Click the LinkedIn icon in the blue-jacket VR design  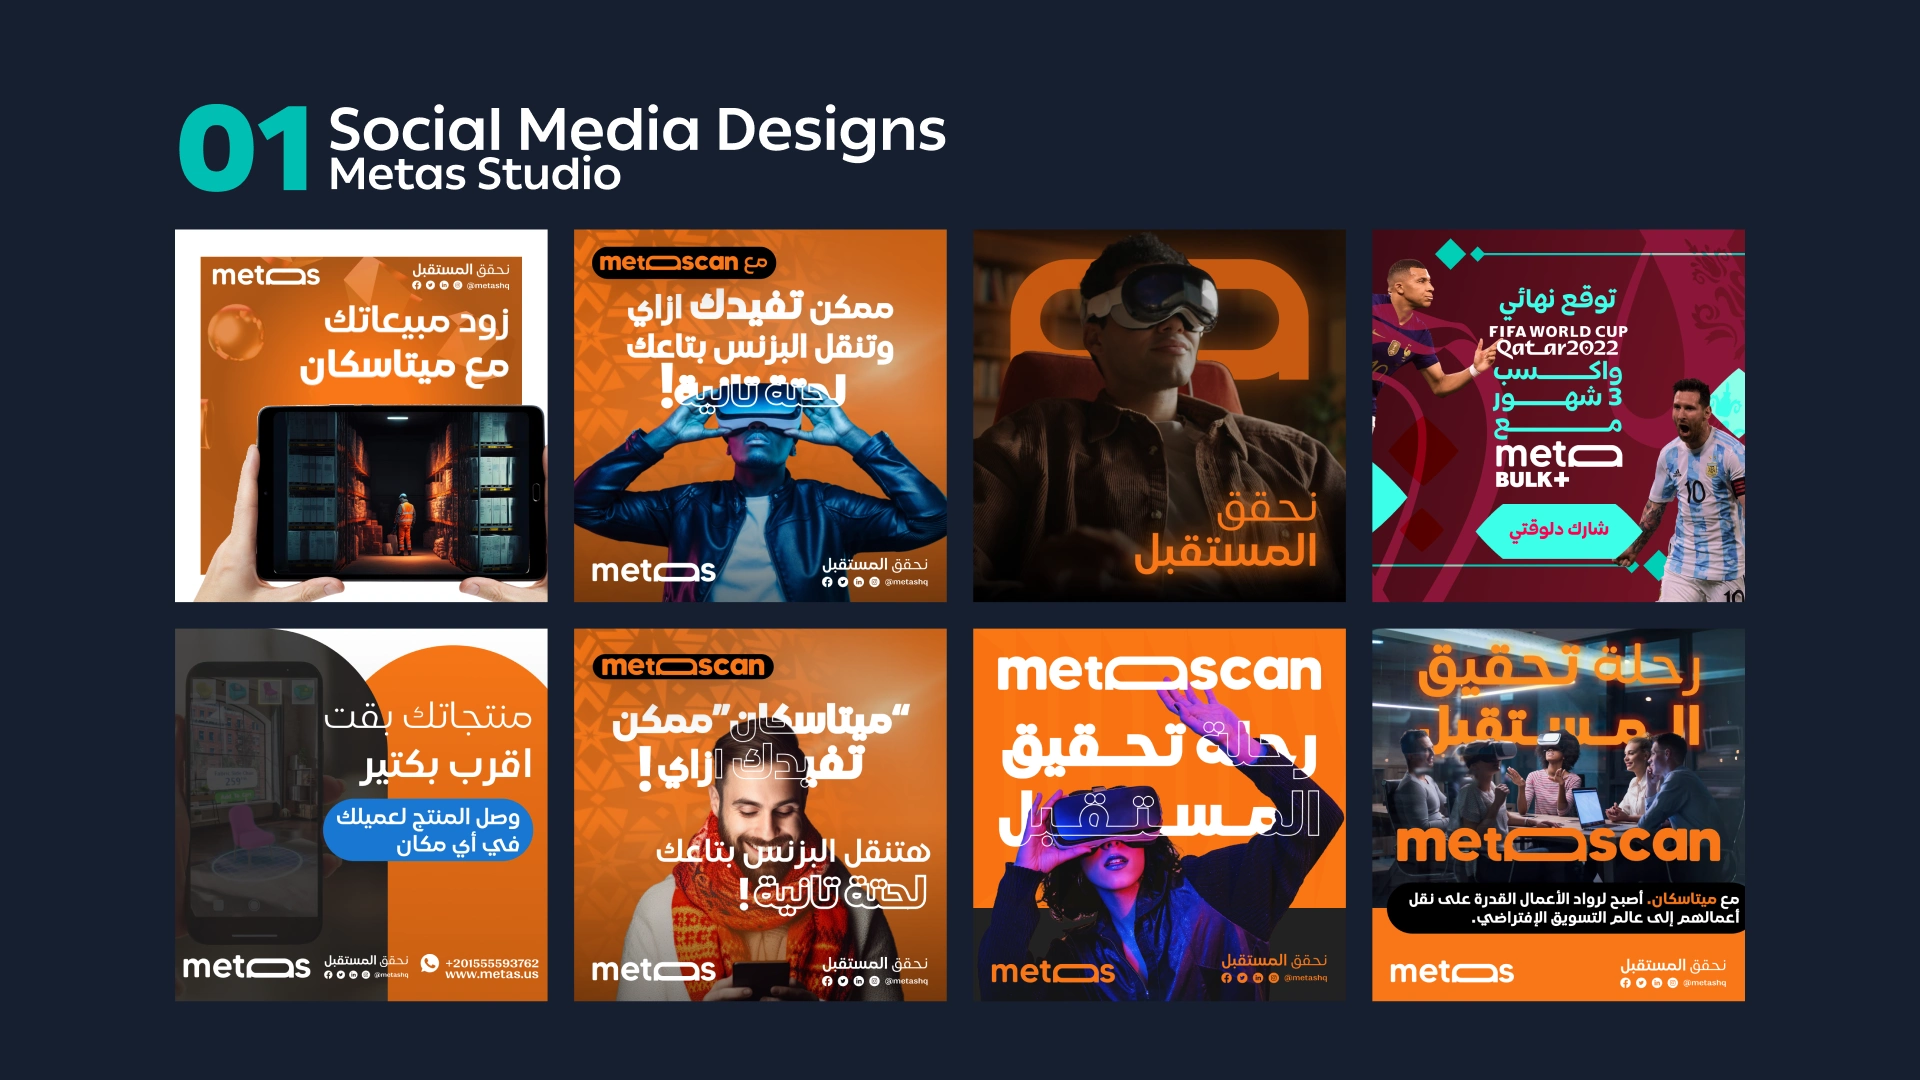pyautogui.click(x=859, y=582)
